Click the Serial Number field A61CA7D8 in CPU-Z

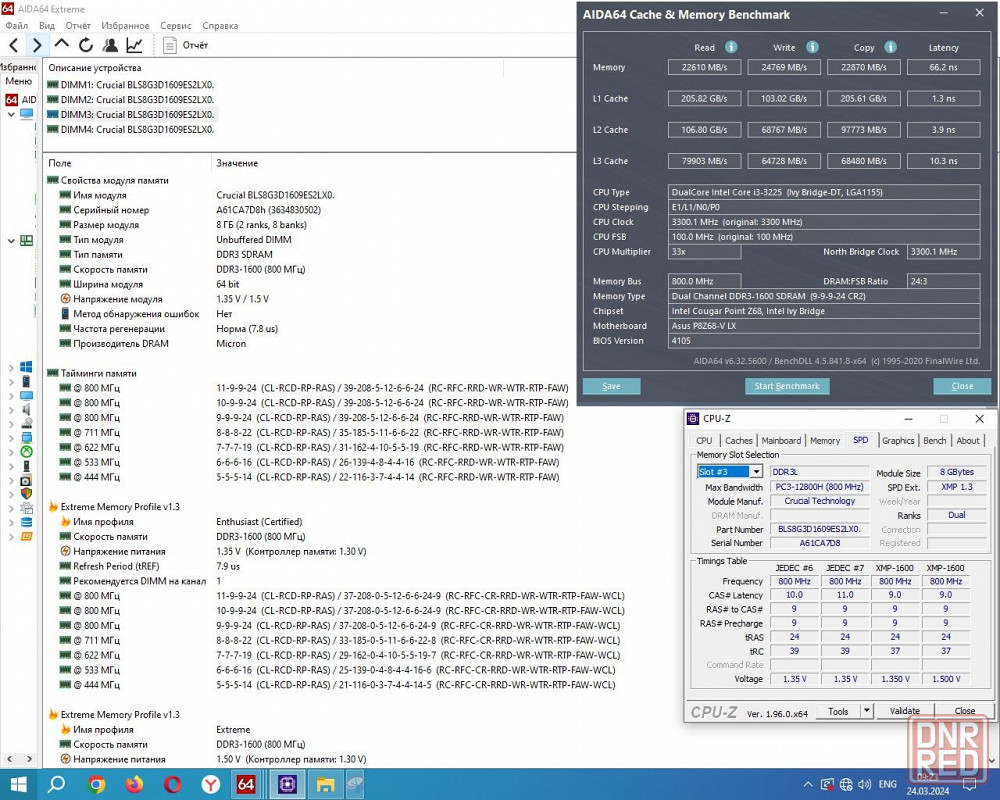(820, 543)
